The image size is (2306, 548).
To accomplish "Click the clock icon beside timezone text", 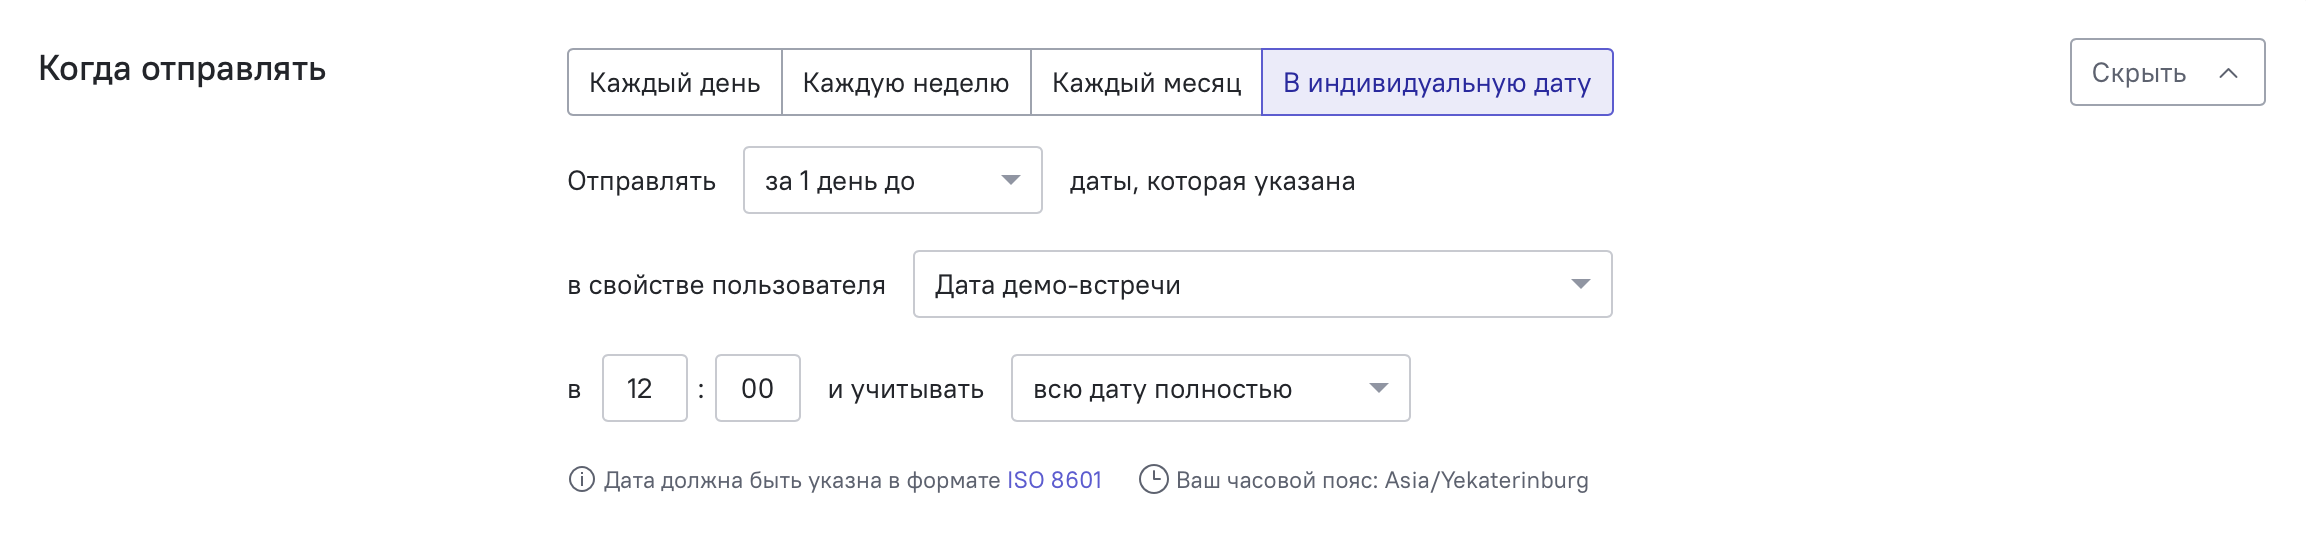I will [x=1153, y=480].
